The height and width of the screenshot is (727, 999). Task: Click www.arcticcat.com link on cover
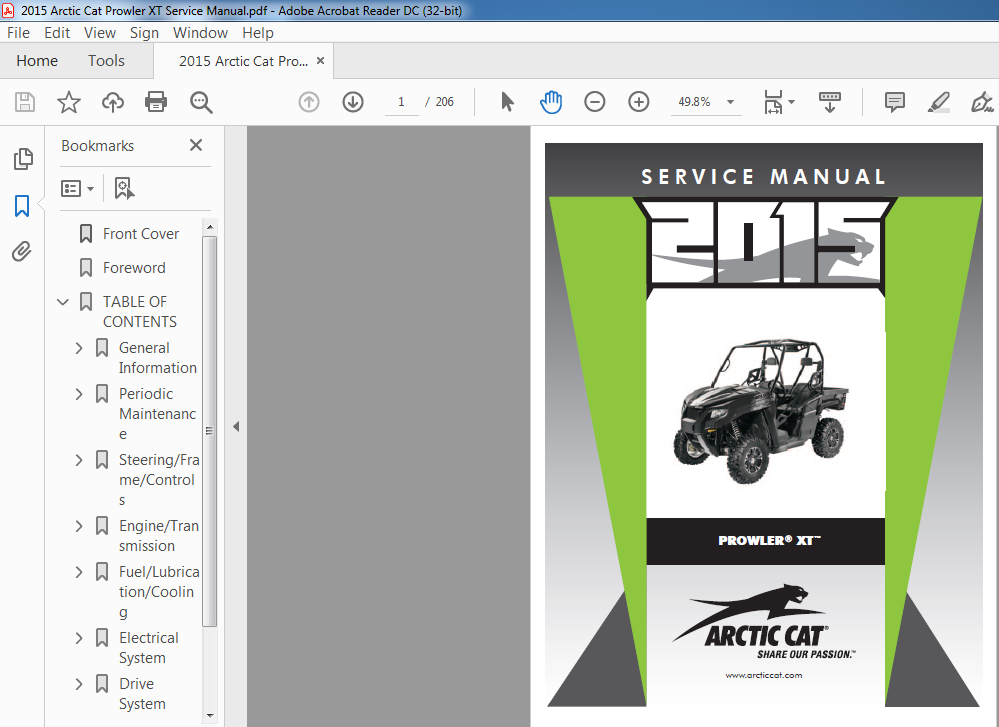764,675
